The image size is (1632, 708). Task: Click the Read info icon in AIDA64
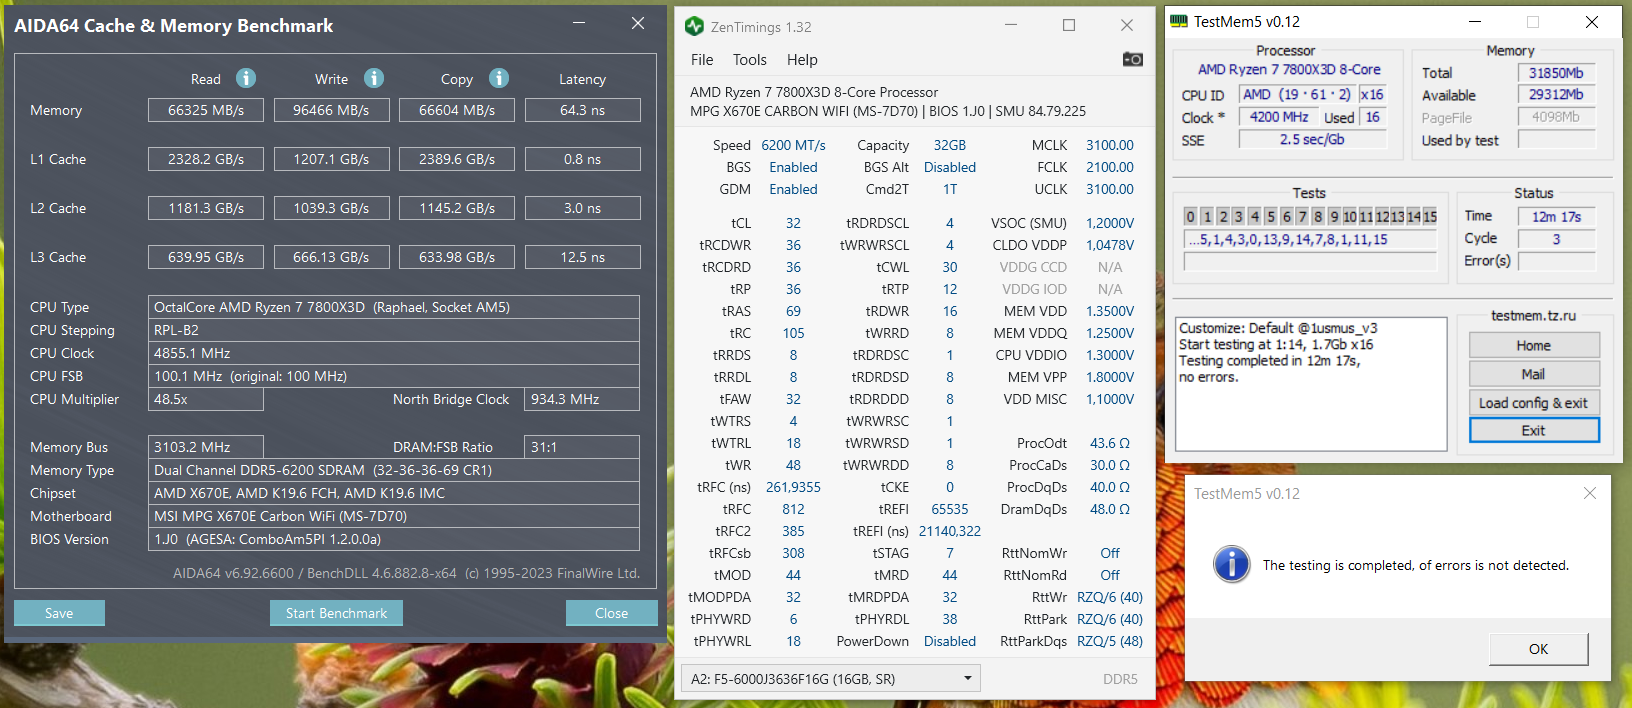(246, 78)
